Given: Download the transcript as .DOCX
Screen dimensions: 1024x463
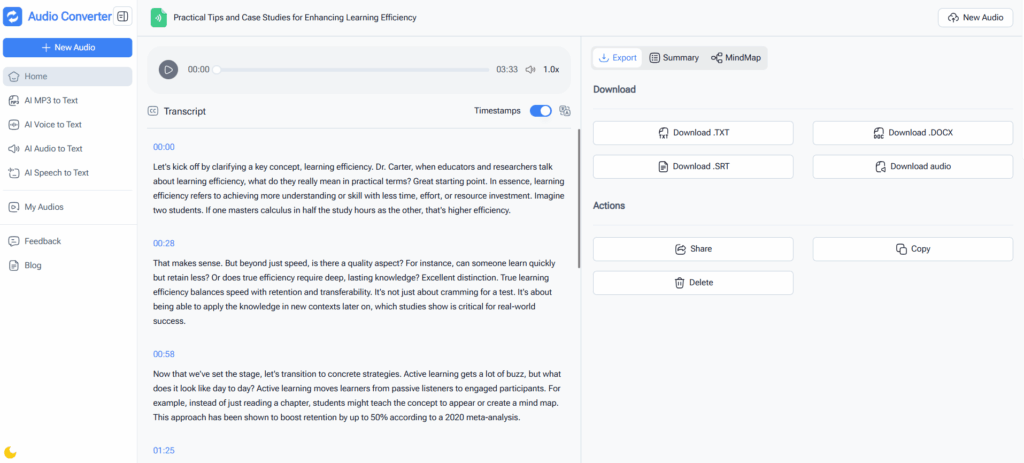Looking at the screenshot, I should [912, 133].
